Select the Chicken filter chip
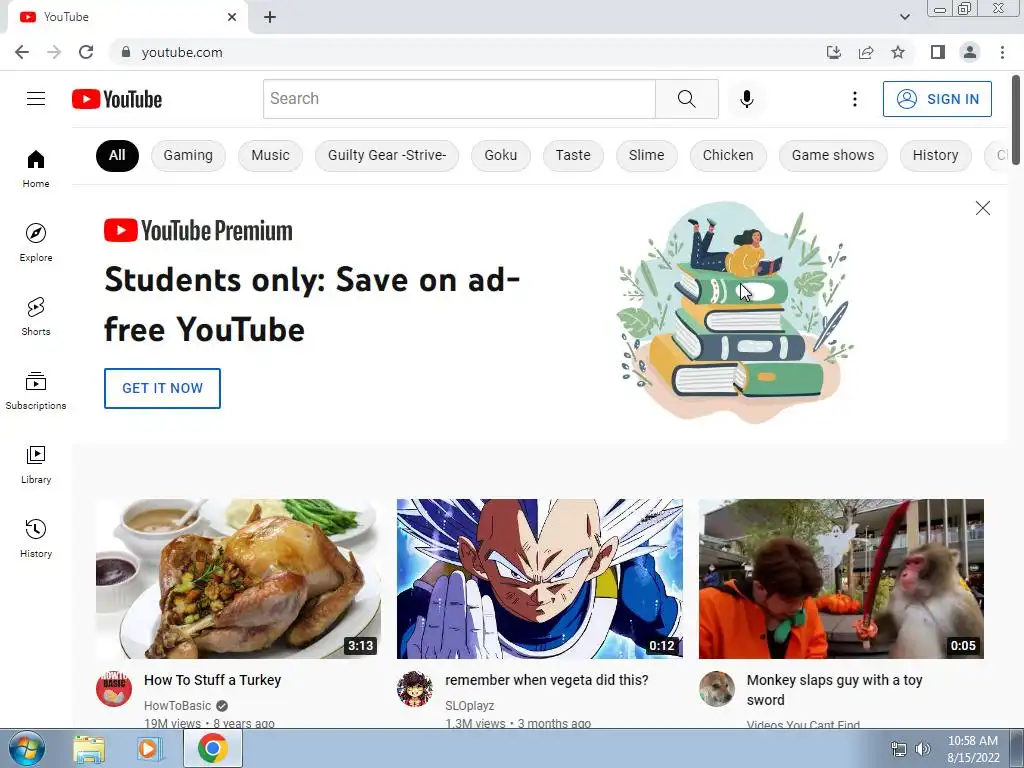This screenshot has width=1024, height=768. (x=728, y=155)
